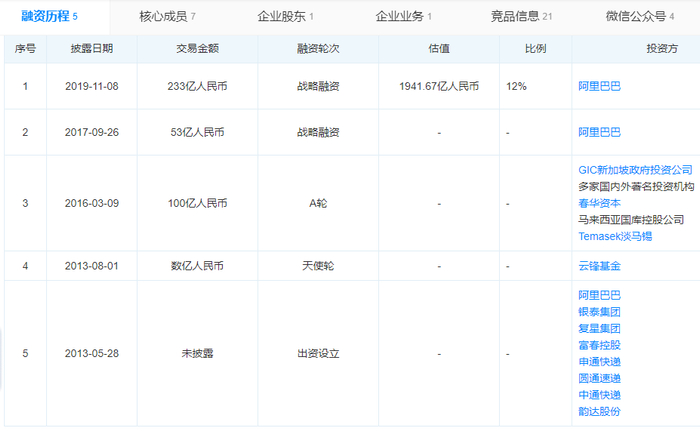Screen dimensions: 700x431
Task: Open 云锋基金 investor link
Action: pos(599,266)
